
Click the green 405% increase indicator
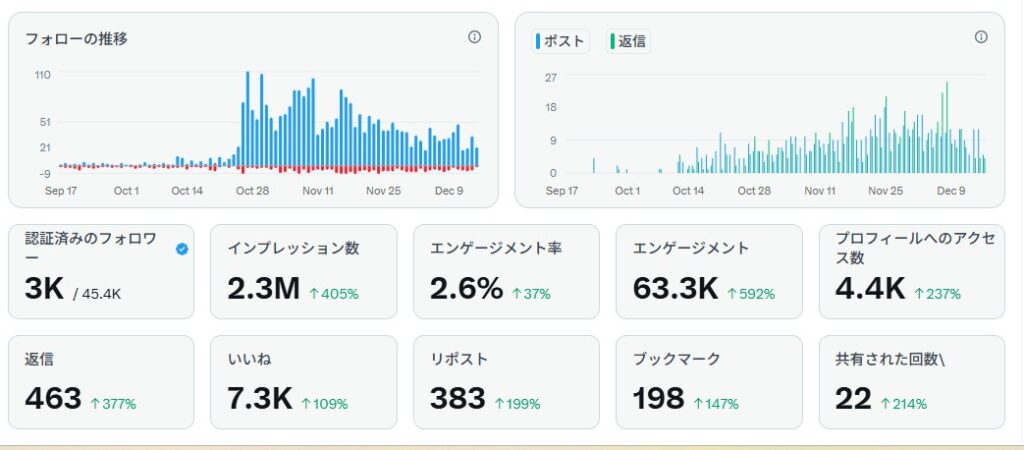coord(333,293)
